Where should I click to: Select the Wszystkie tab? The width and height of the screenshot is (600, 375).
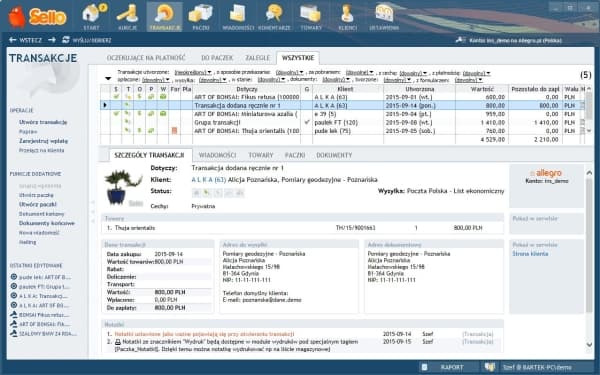pyautogui.click(x=298, y=58)
